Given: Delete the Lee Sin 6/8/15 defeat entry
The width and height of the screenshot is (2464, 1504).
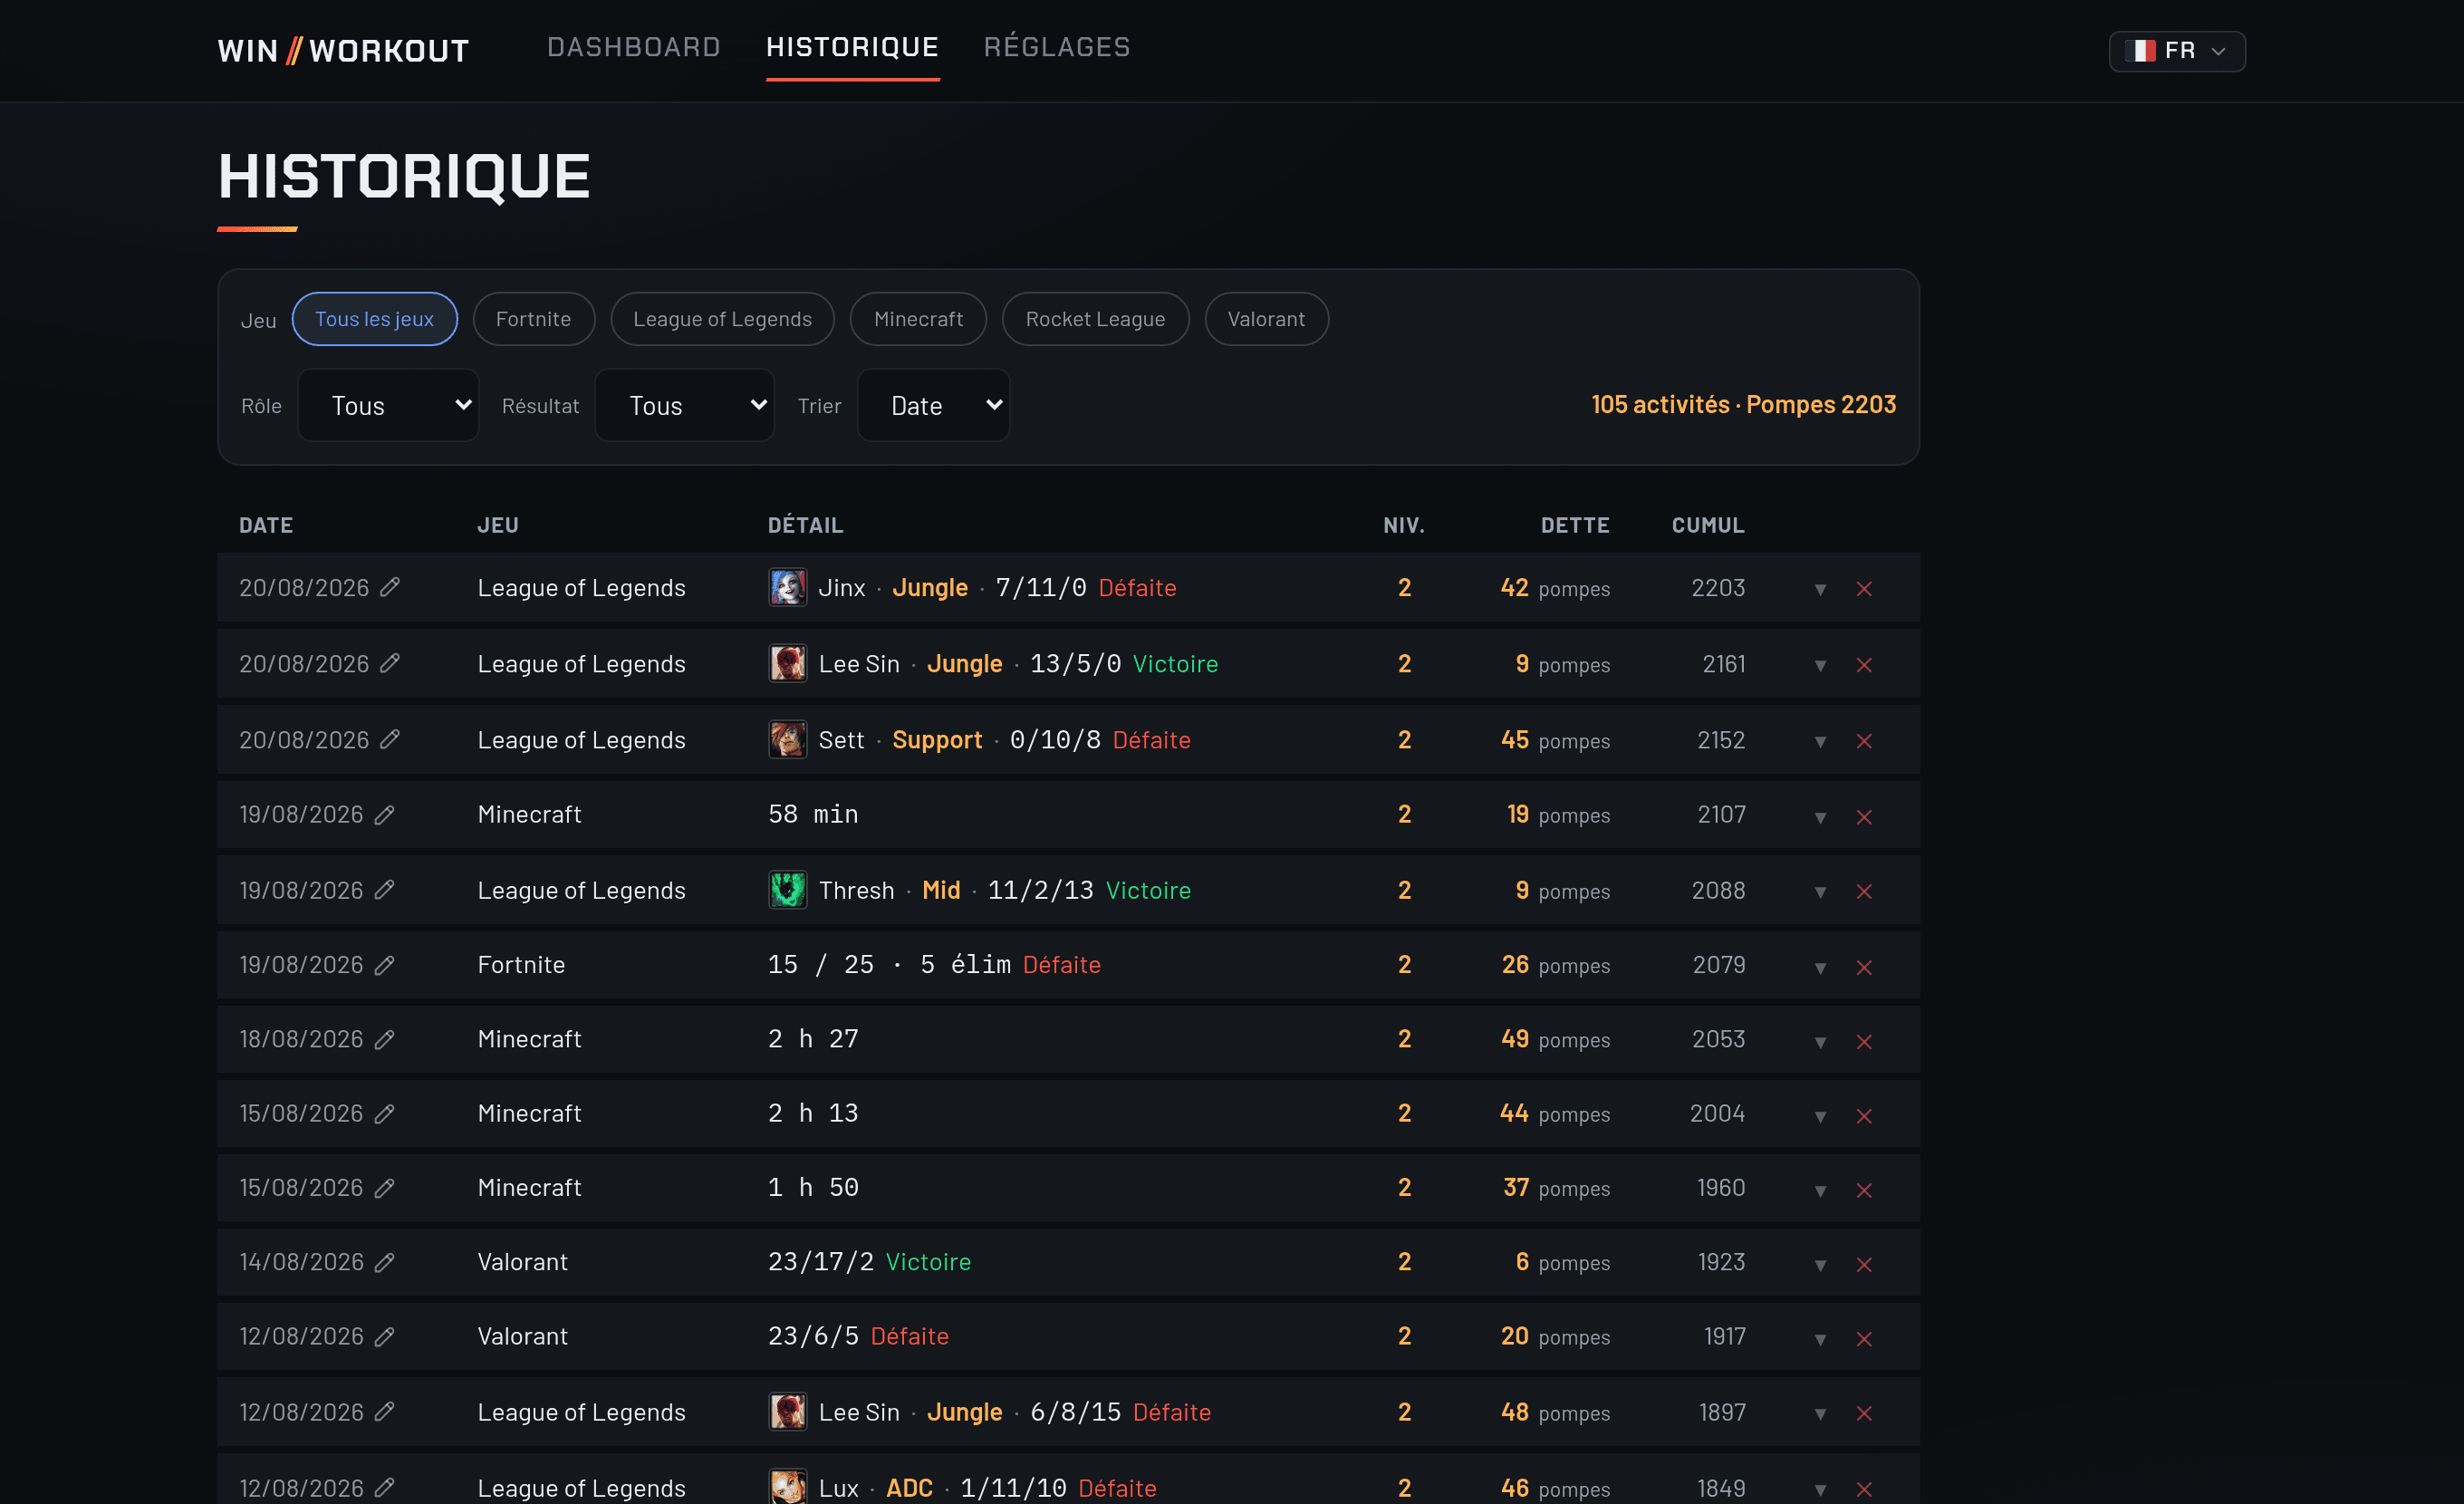Looking at the screenshot, I should 1864,1413.
